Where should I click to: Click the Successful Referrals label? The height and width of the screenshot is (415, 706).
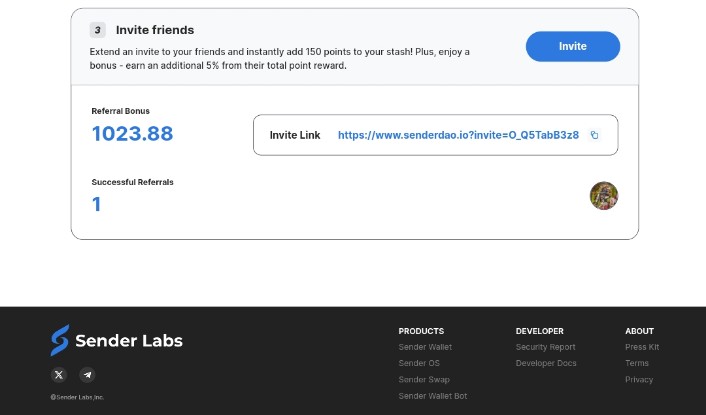pos(132,182)
